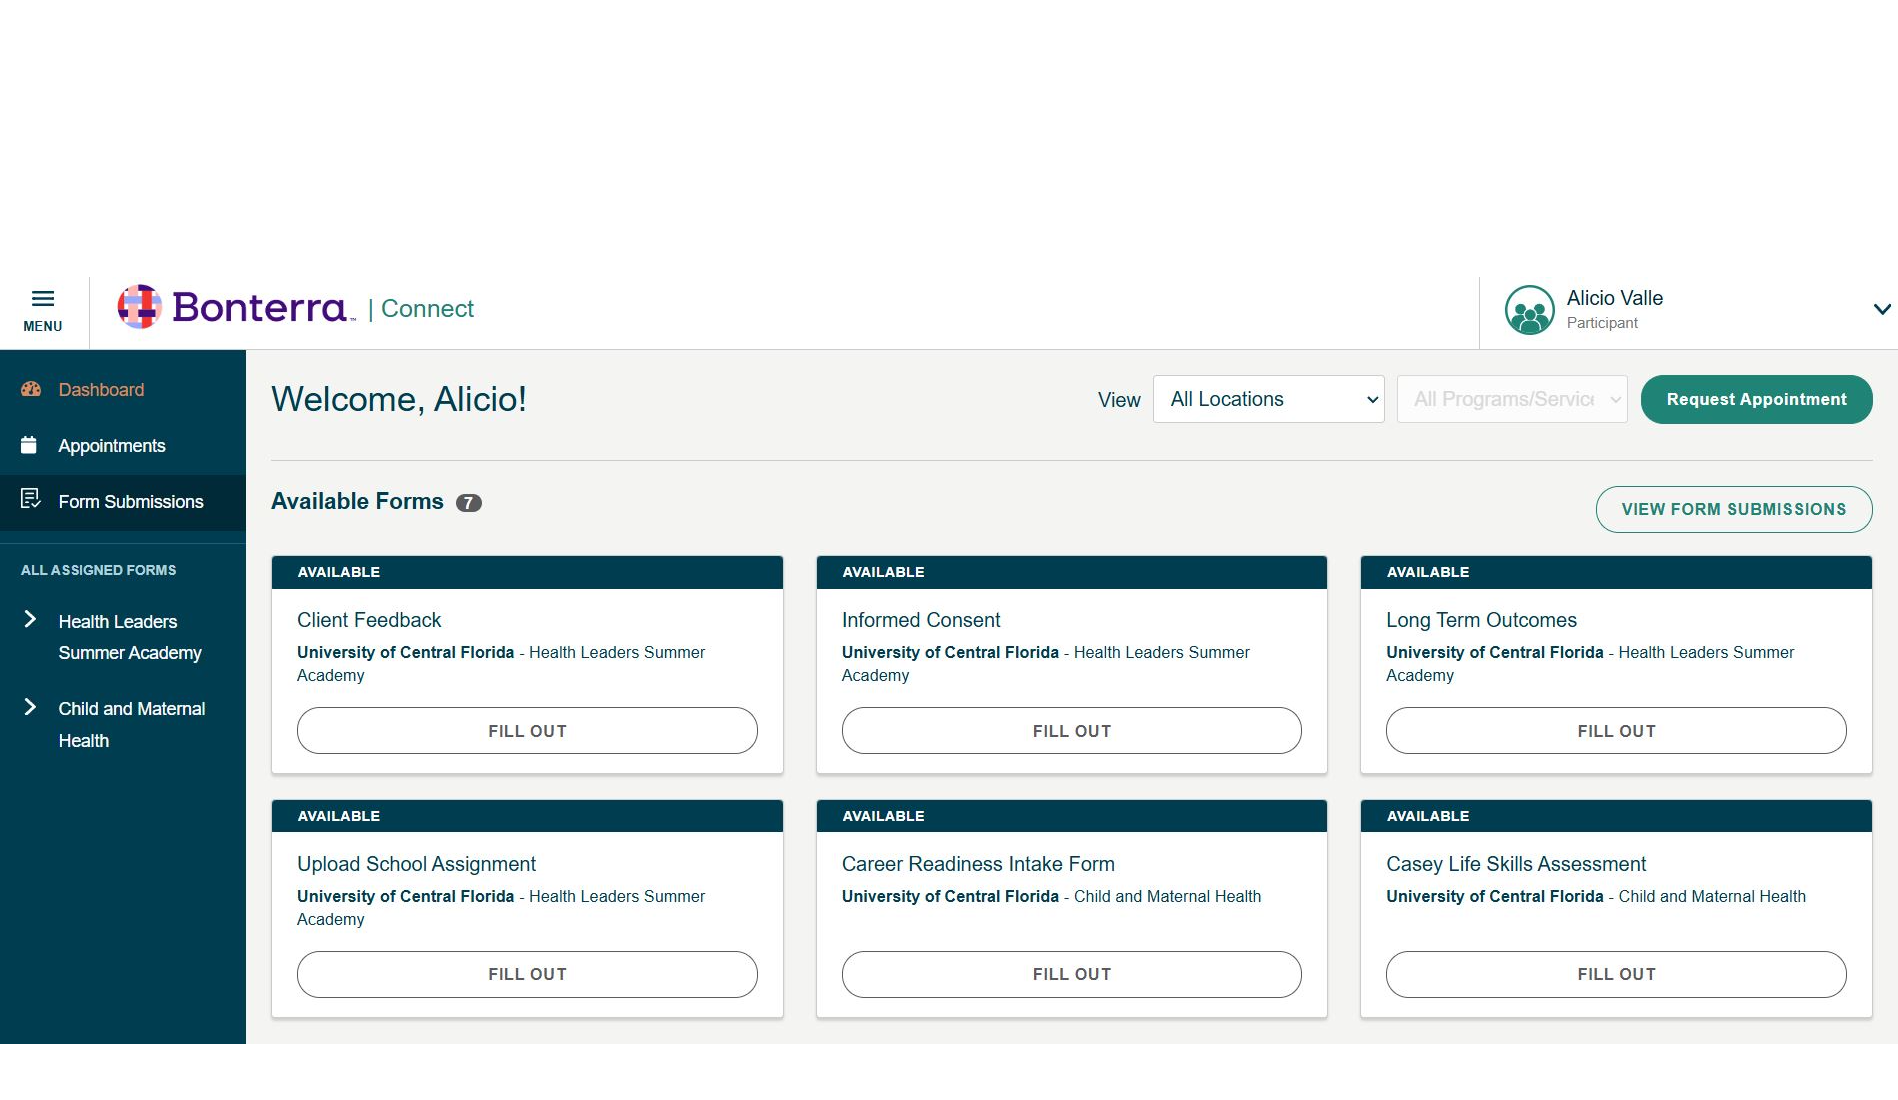Screen dimensions: 1898x1100
Task: Open the Upload School Assignment card title
Action: [416, 864]
